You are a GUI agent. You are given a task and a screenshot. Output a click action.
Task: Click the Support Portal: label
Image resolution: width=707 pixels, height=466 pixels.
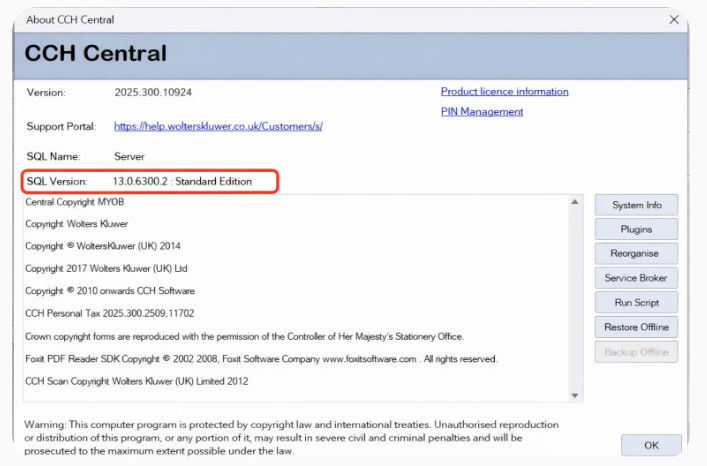[x=61, y=127]
